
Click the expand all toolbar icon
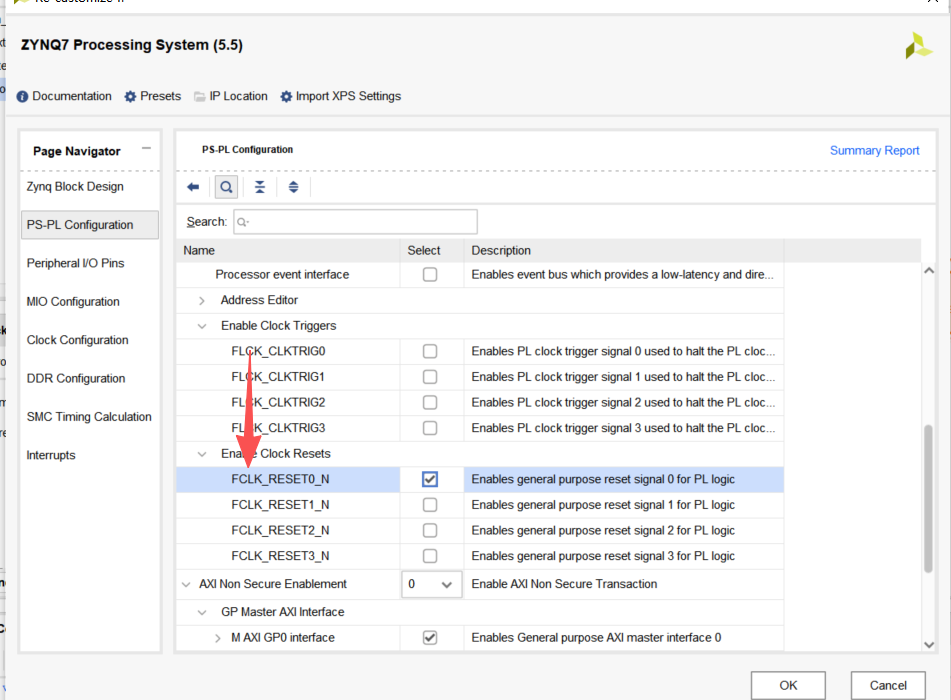click(294, 187)
